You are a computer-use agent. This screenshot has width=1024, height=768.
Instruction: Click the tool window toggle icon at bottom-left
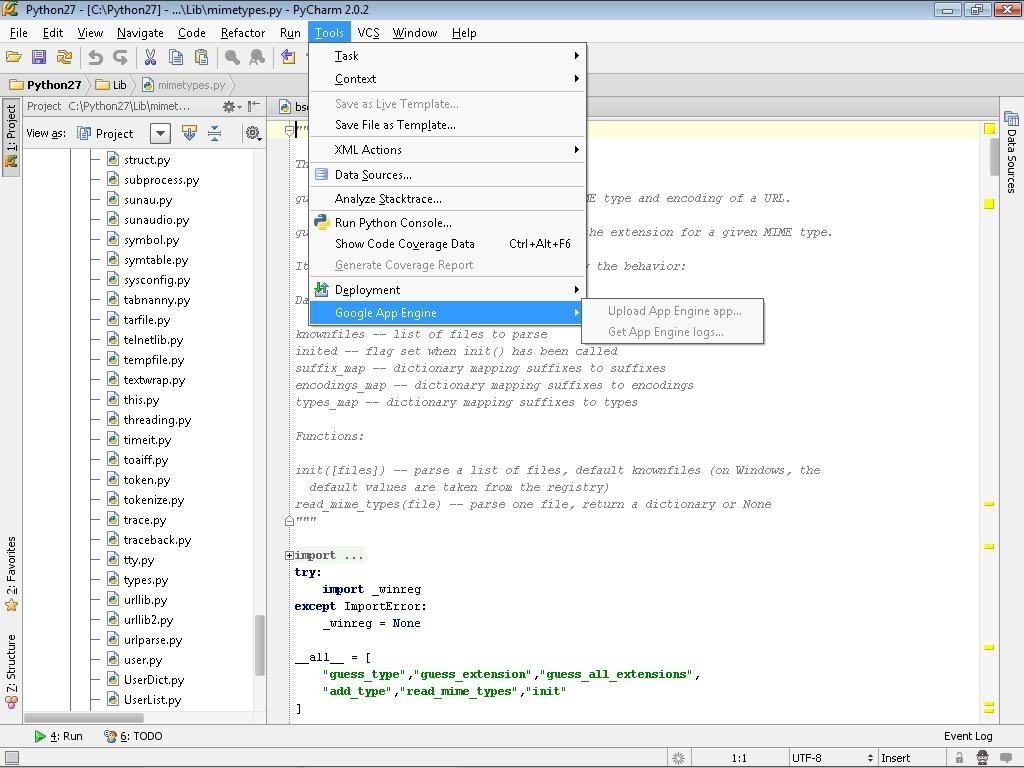tap(12, 758)
